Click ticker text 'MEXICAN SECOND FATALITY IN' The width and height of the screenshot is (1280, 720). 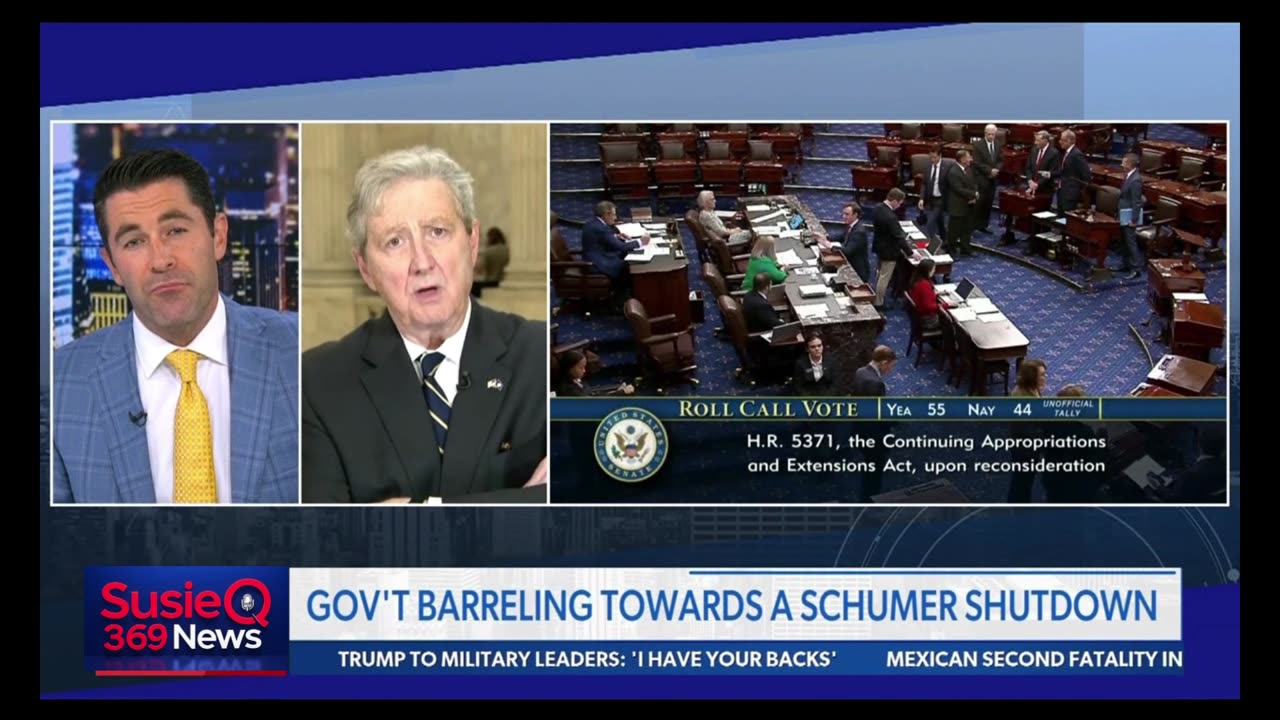[x=1034, y=659]
